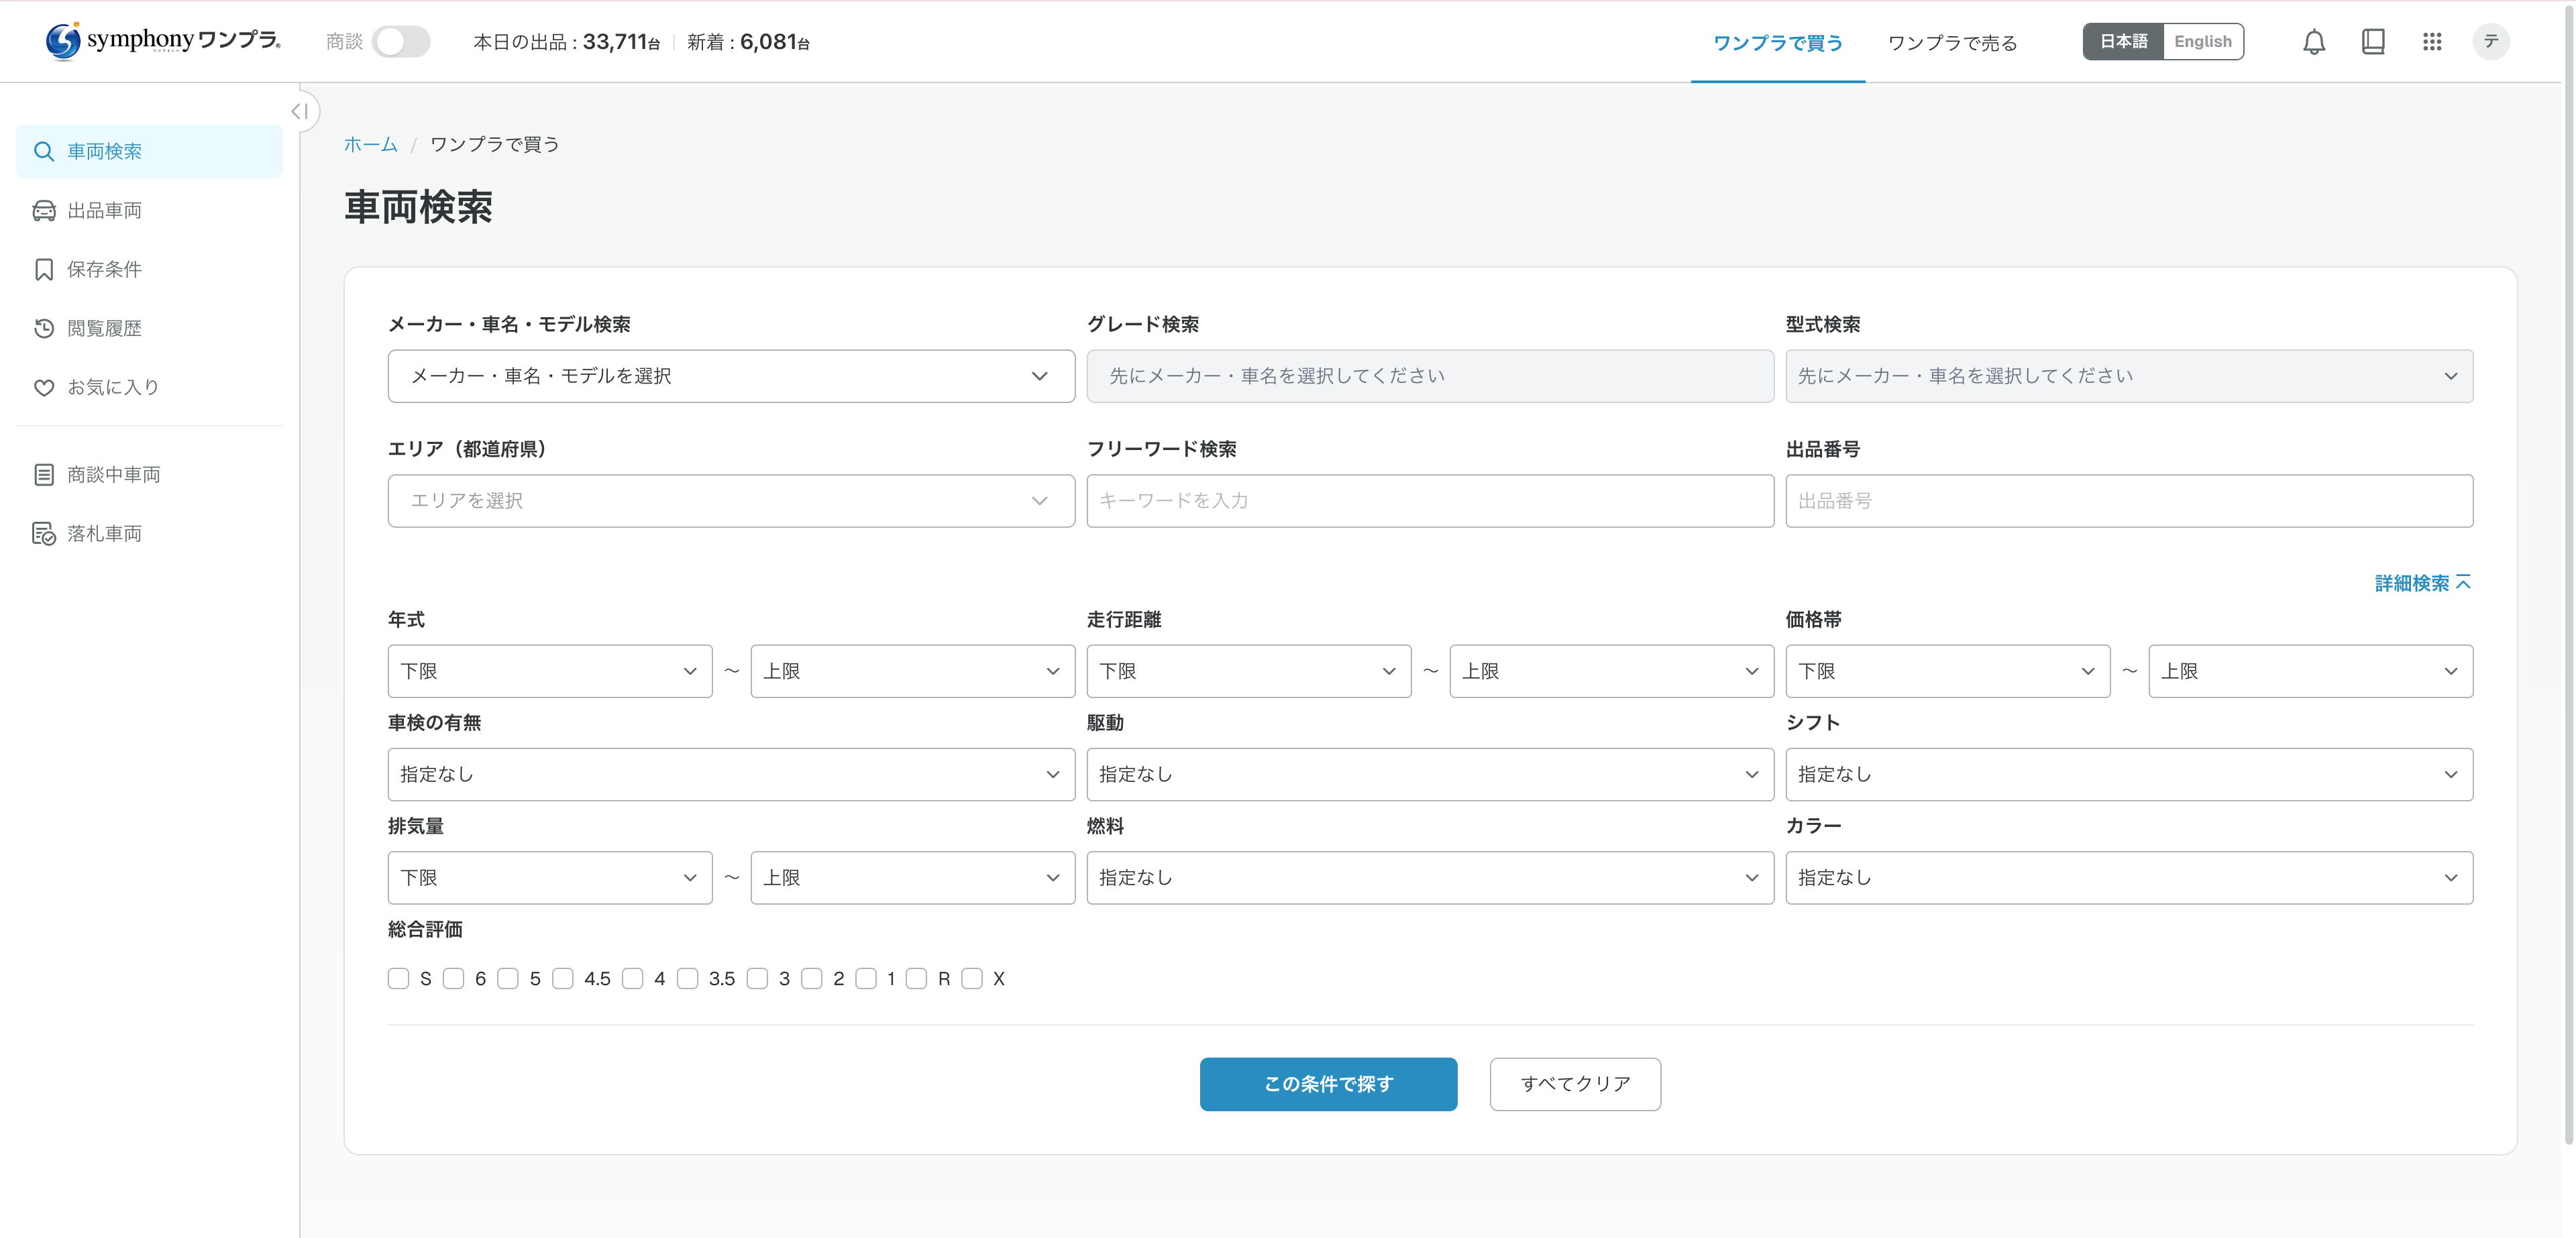Collapse 詳細検索 section

[x=2422, y=583]
